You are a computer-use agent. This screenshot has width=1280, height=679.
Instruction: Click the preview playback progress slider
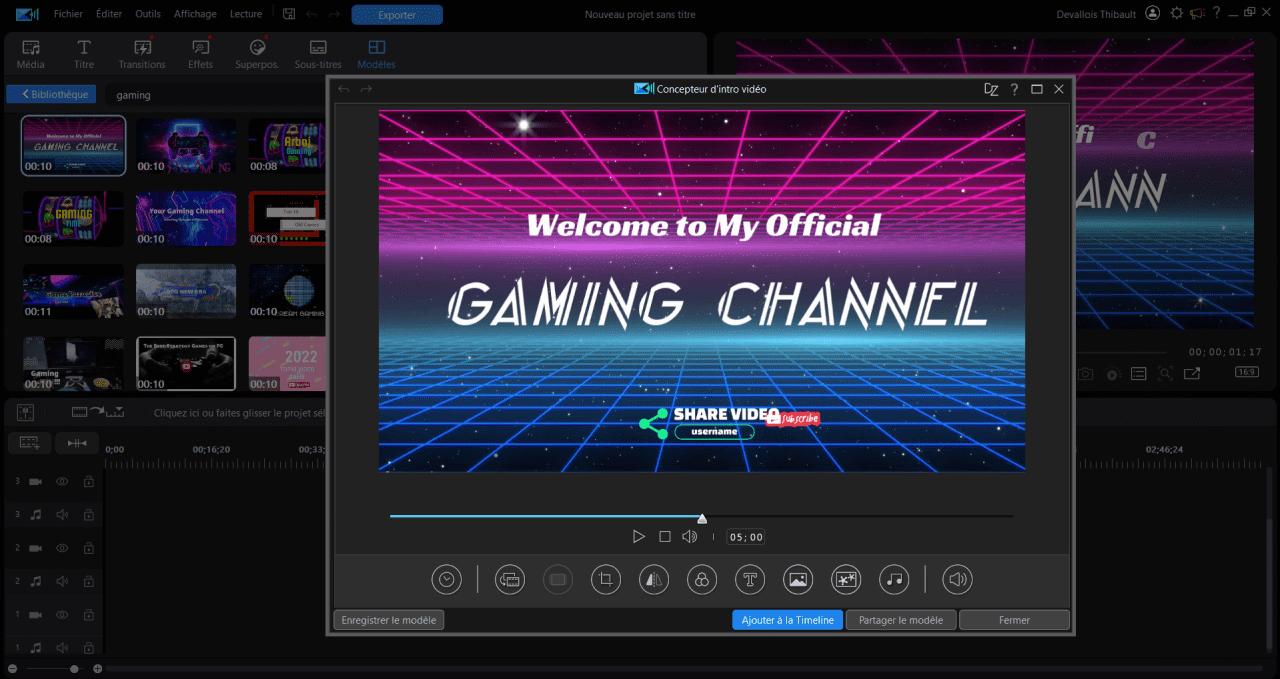(x=702, y=518)
